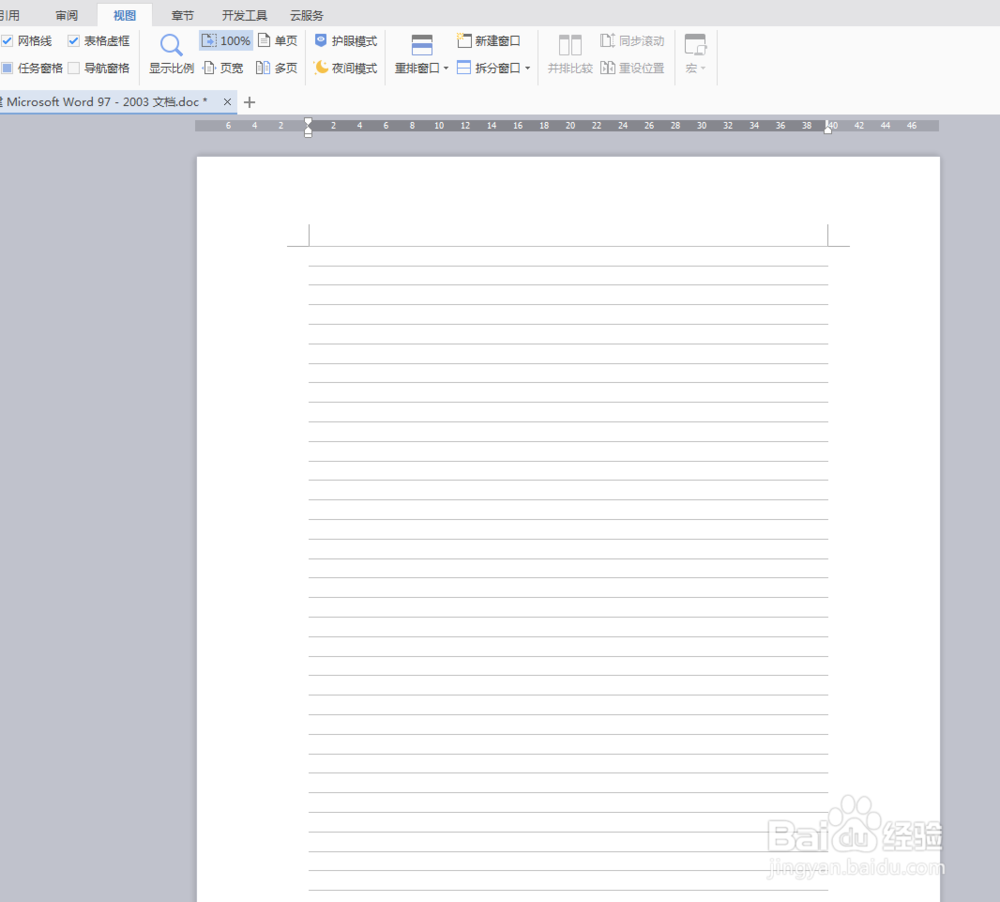Open the 章节 chapter tab

(x=182, y=15)
